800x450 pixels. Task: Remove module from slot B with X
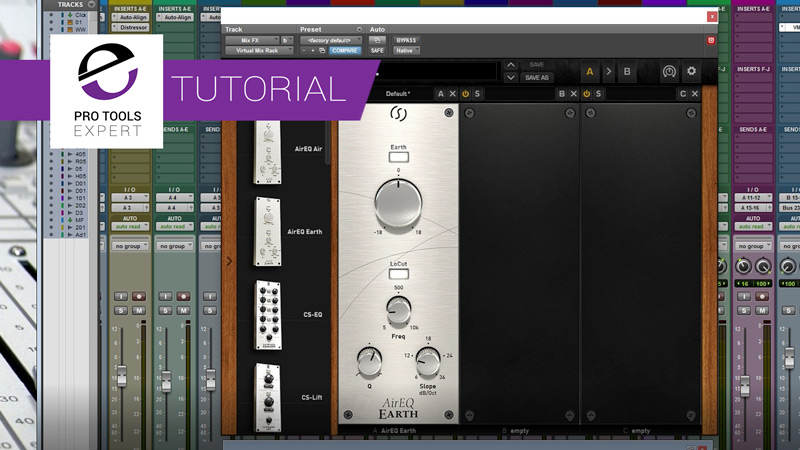tap(573, 94)
